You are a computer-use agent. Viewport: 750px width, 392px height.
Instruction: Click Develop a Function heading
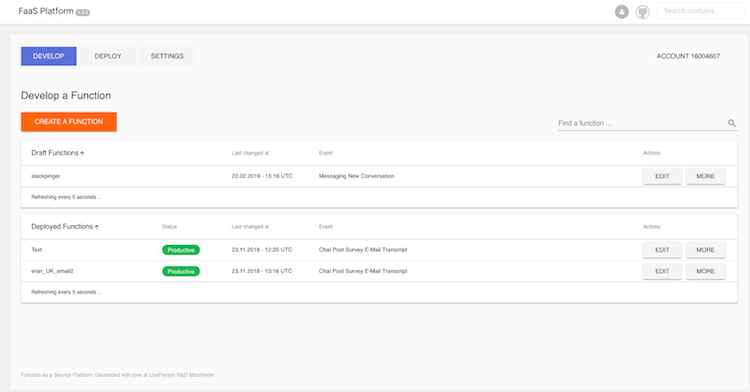(66, 96)
